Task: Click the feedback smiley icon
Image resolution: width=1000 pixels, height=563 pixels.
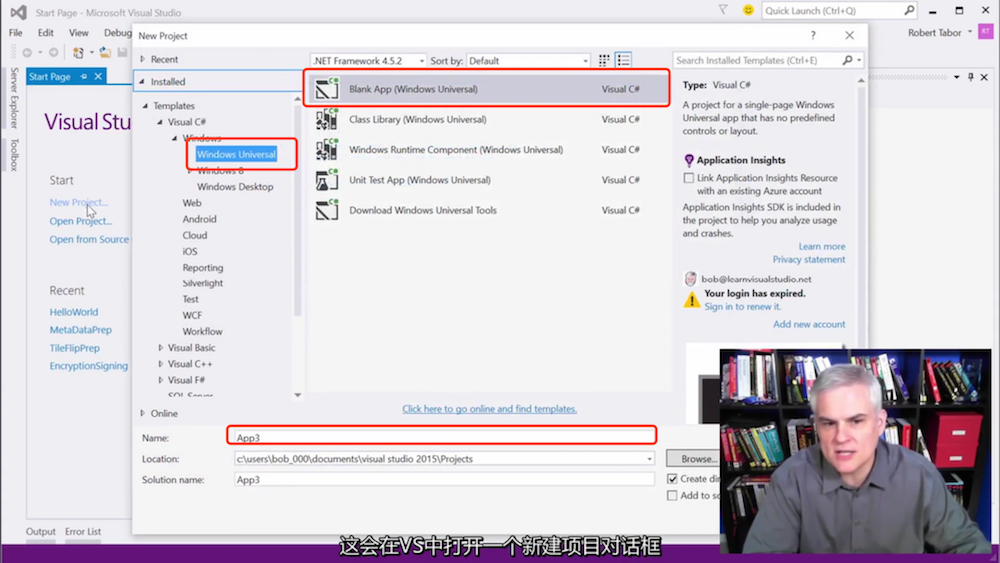Action: 748,10
